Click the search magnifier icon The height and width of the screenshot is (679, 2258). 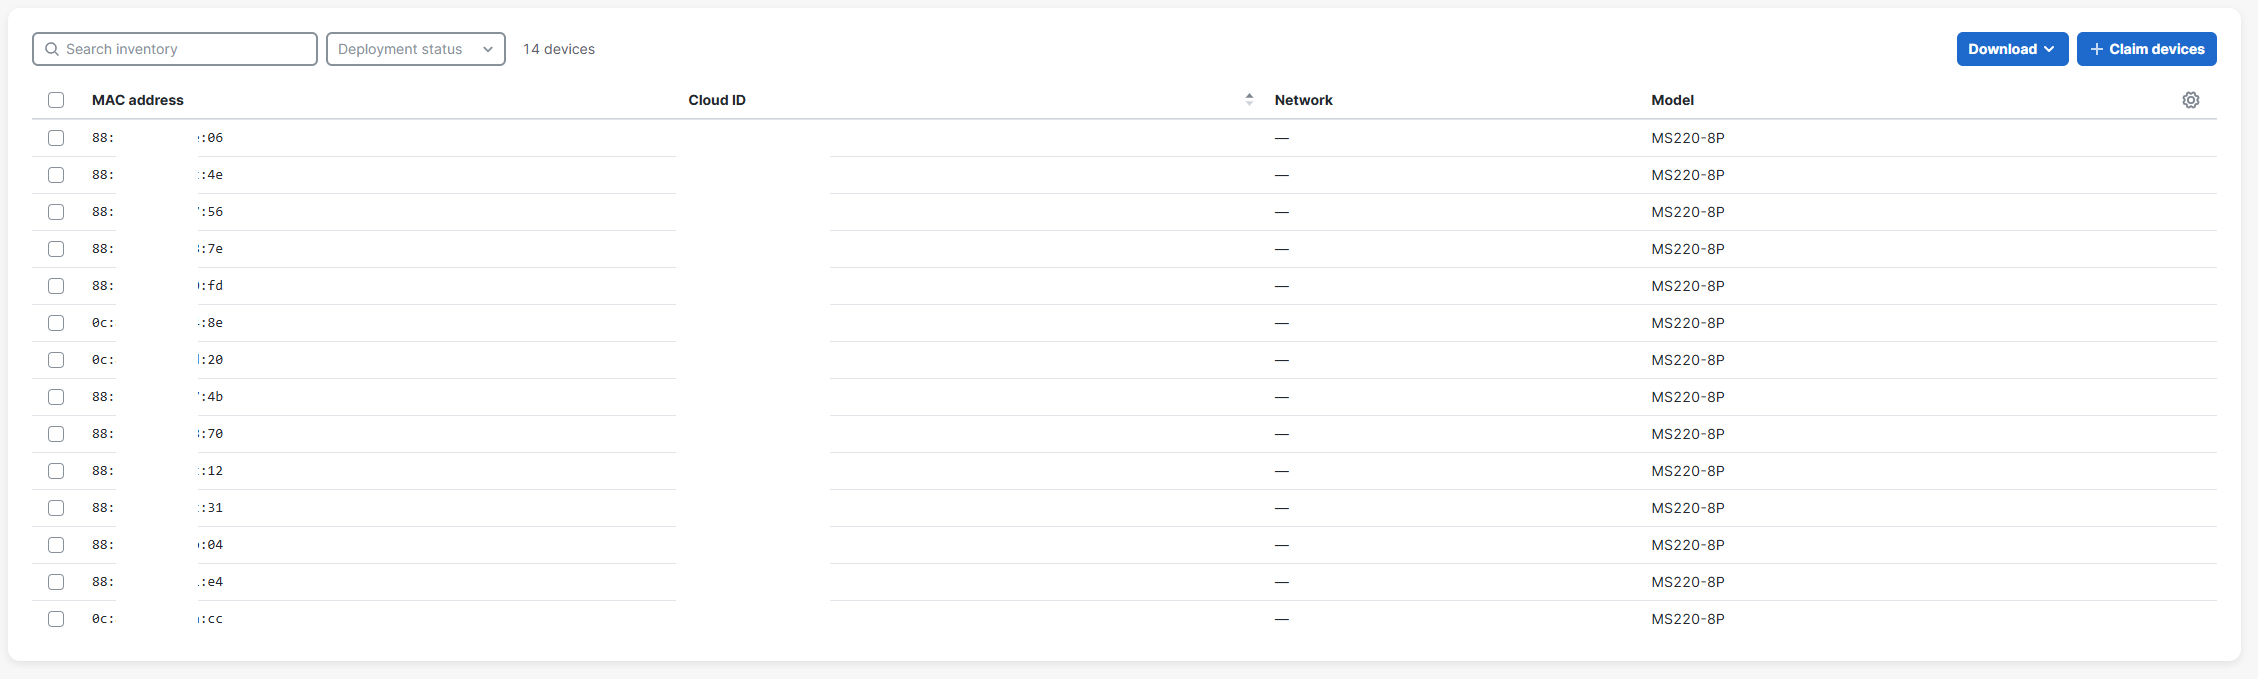52,49
